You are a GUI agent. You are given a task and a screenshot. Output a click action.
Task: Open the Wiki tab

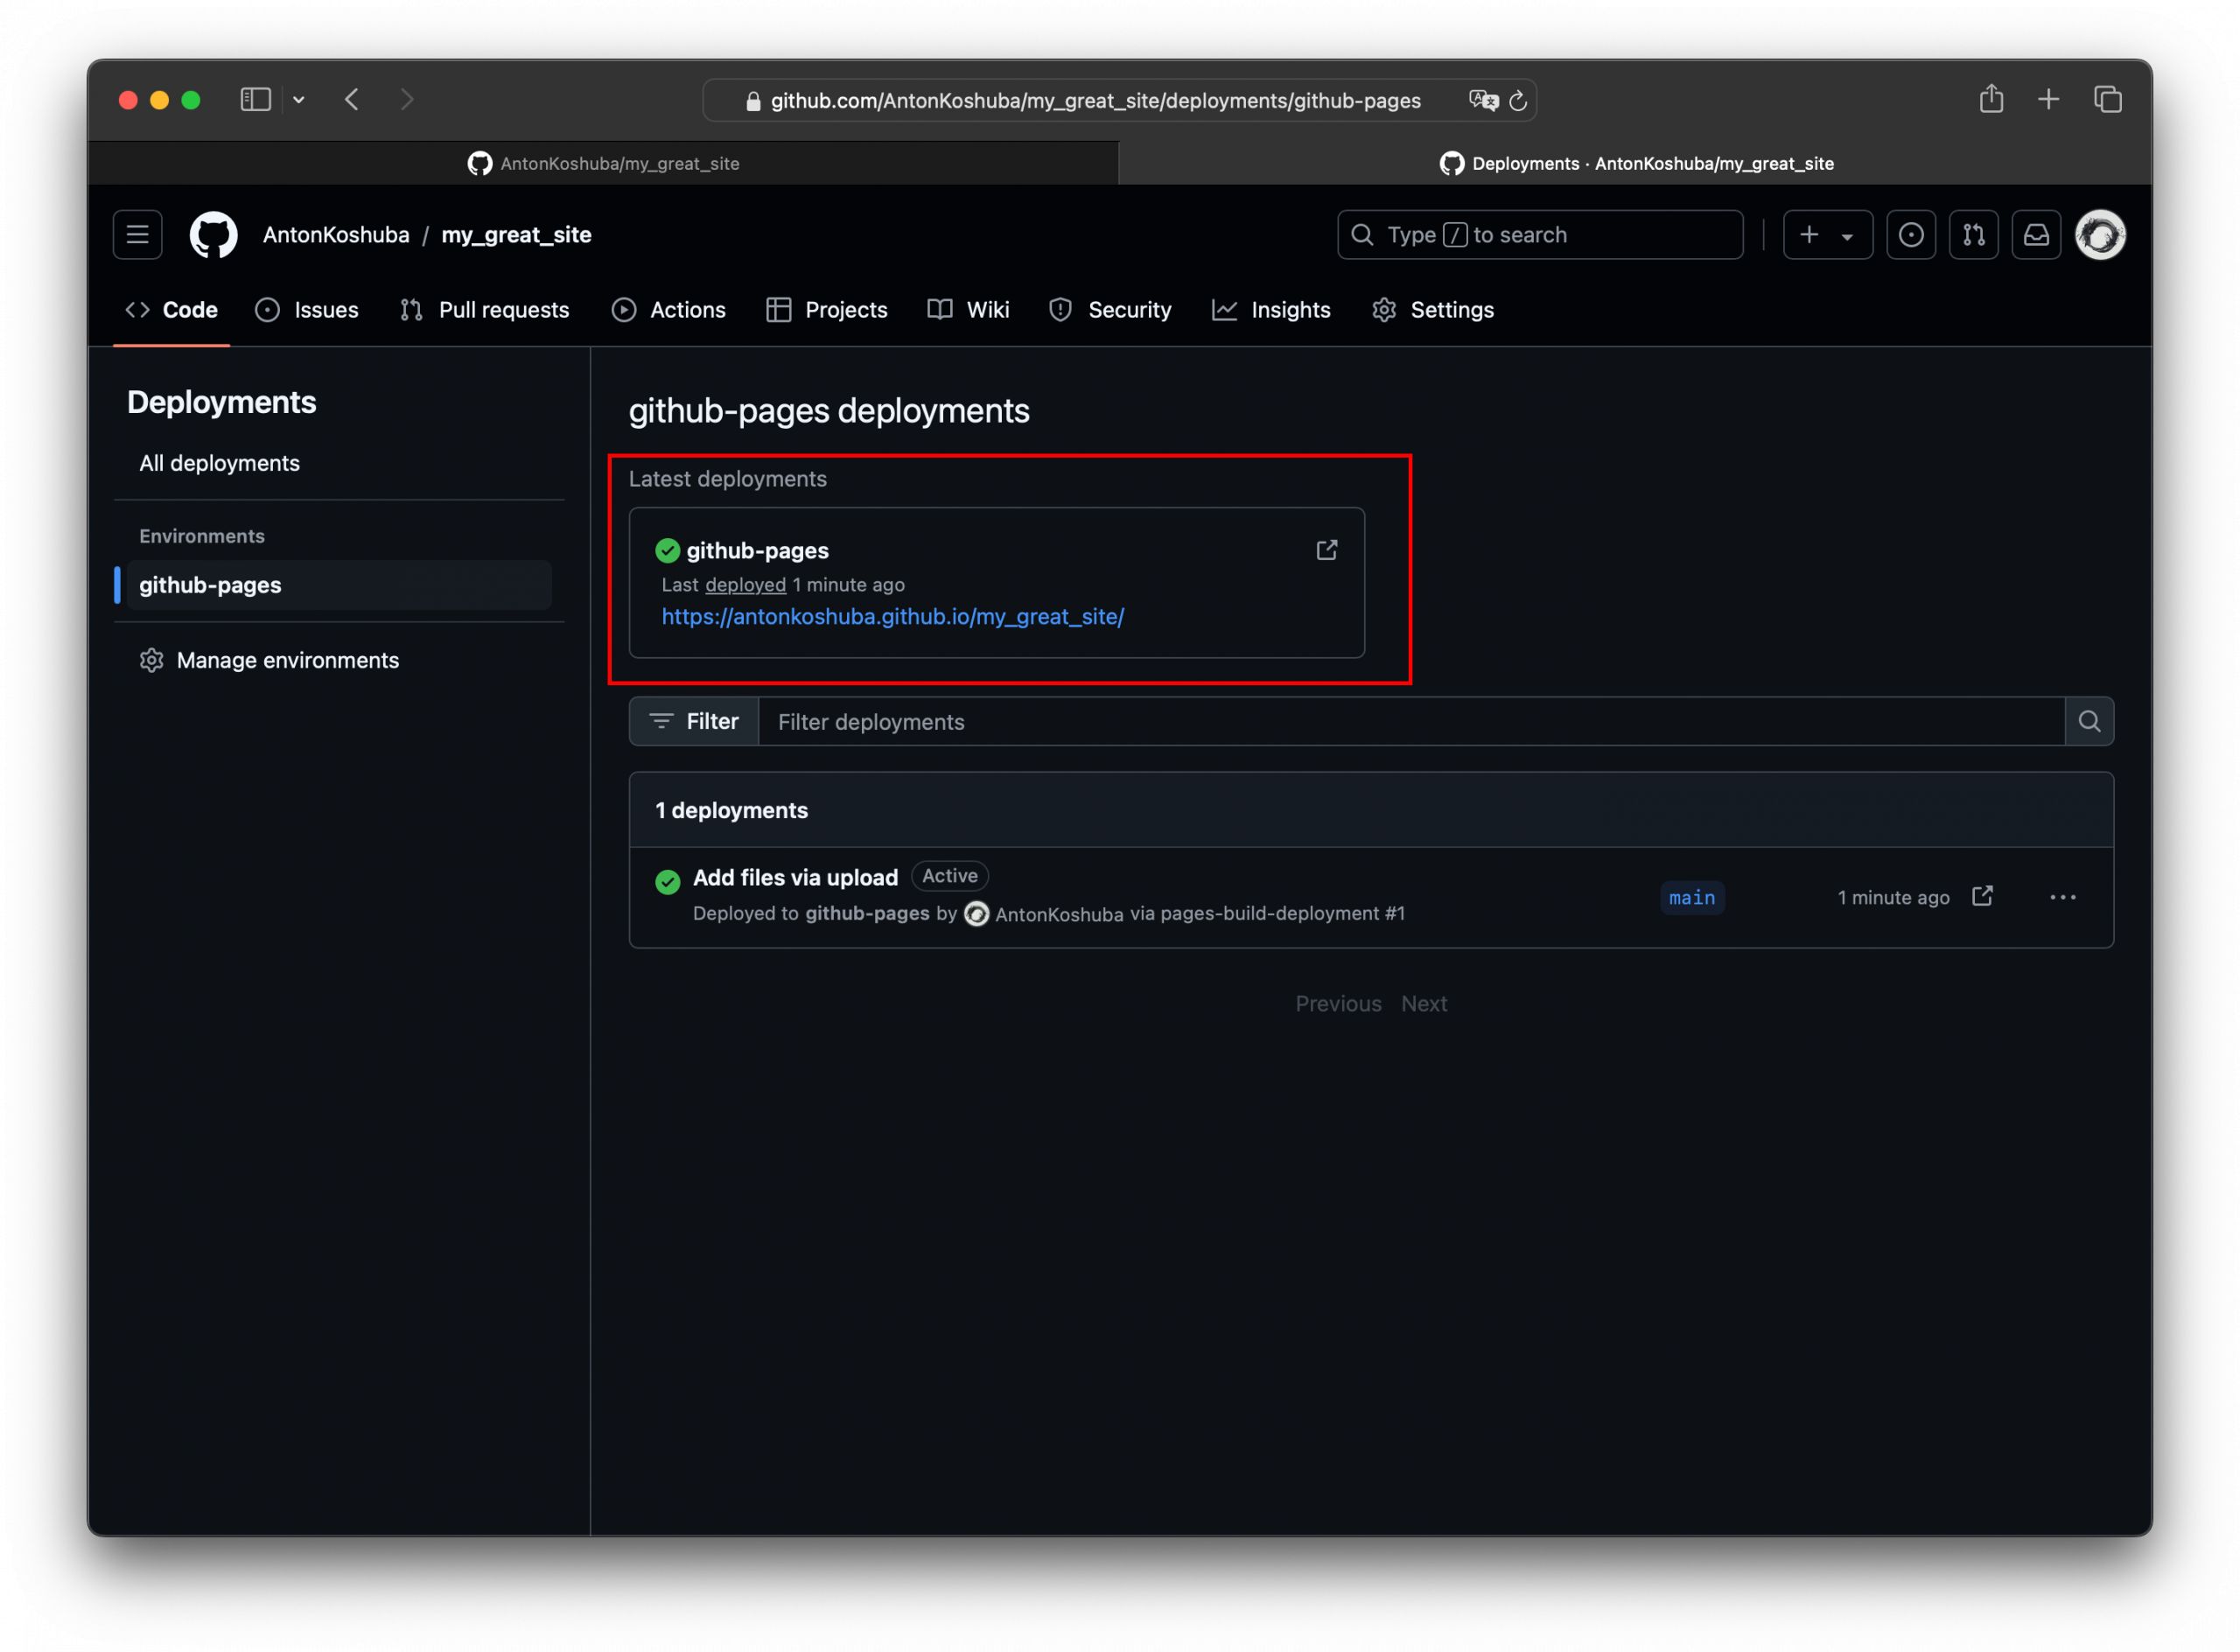[x=968, y=310]
